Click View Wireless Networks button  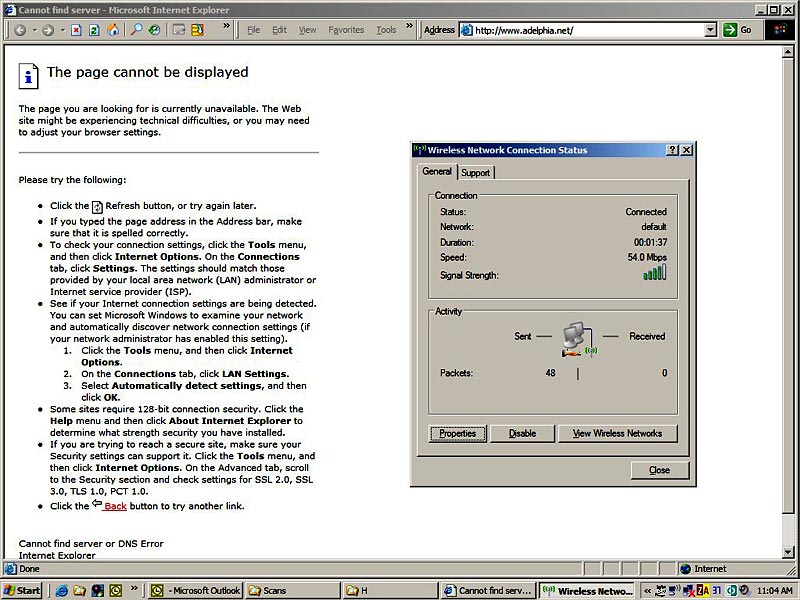(617, 433)
